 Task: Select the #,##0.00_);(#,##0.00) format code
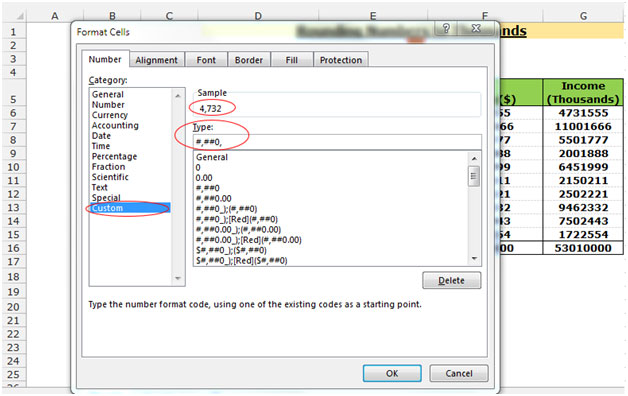(238, 230)
